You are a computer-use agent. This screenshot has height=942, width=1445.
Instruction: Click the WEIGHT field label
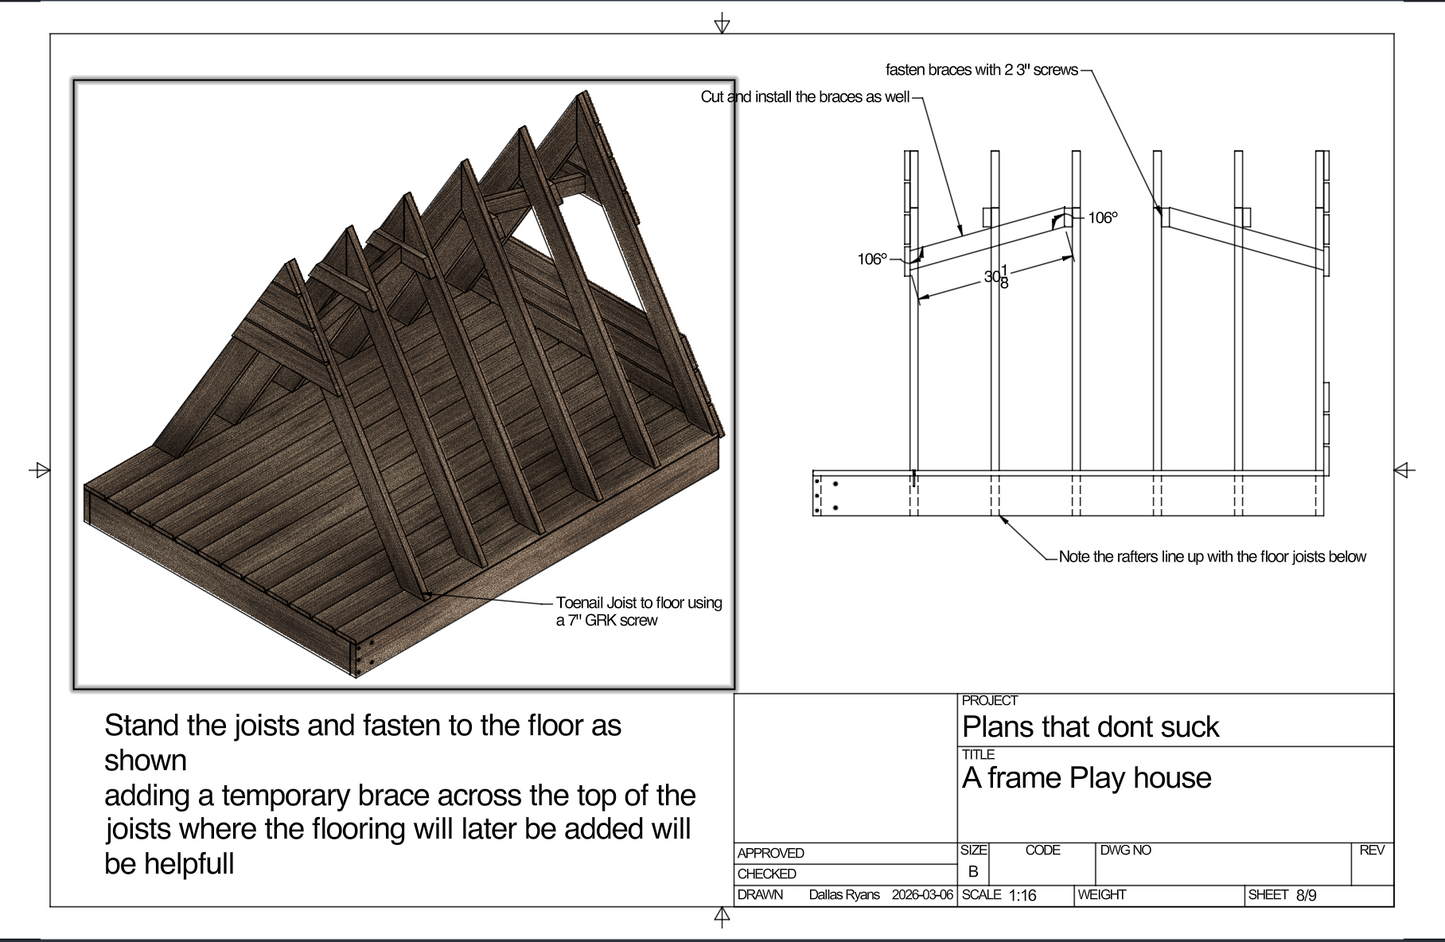click(x=1102, y=895)
